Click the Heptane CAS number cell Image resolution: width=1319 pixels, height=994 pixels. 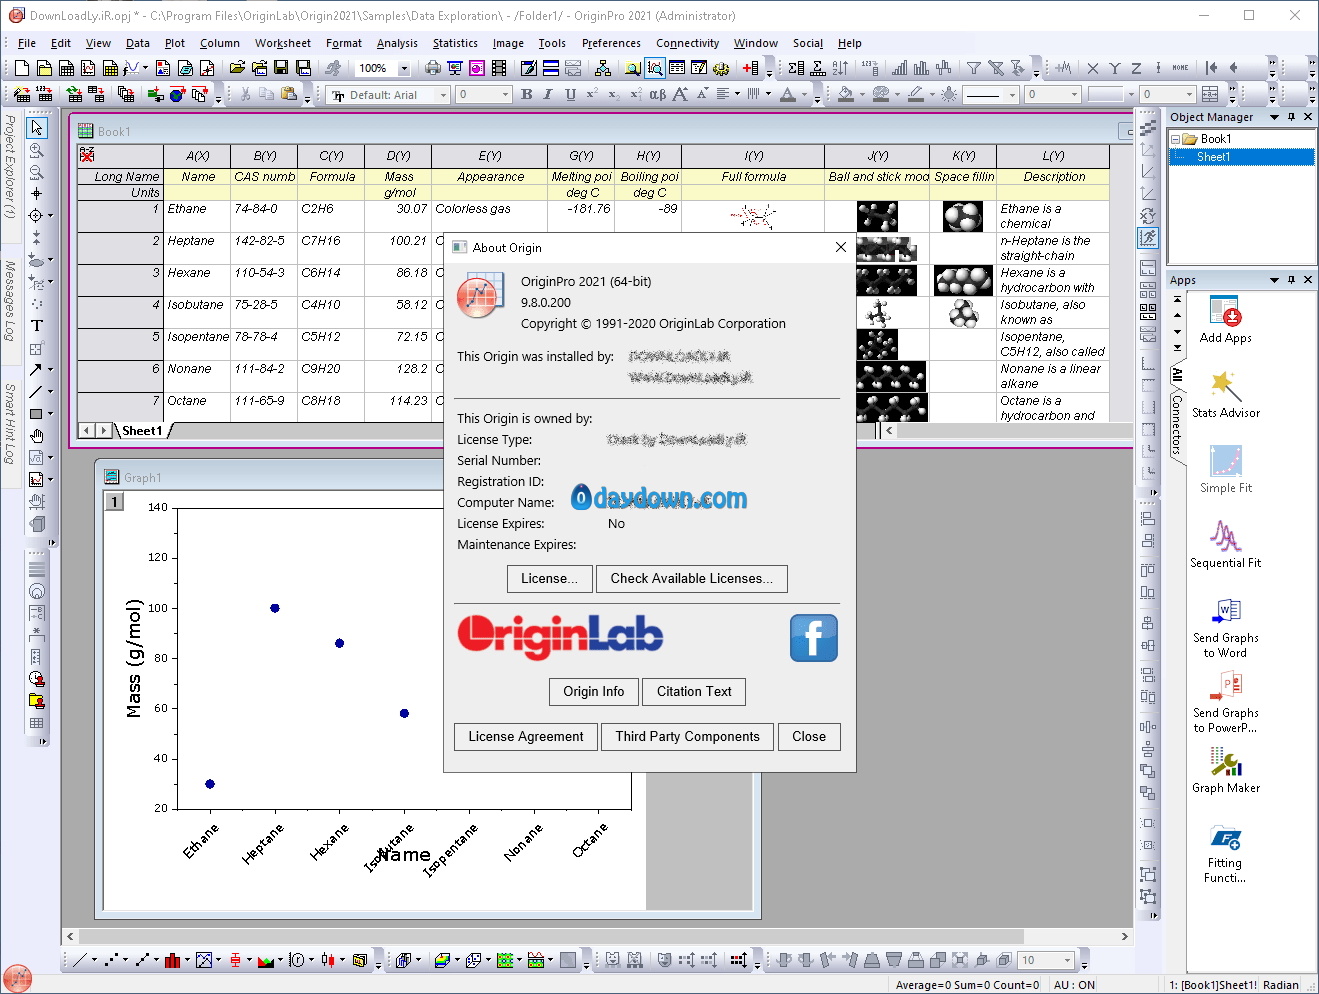click(x=264, y=248)
